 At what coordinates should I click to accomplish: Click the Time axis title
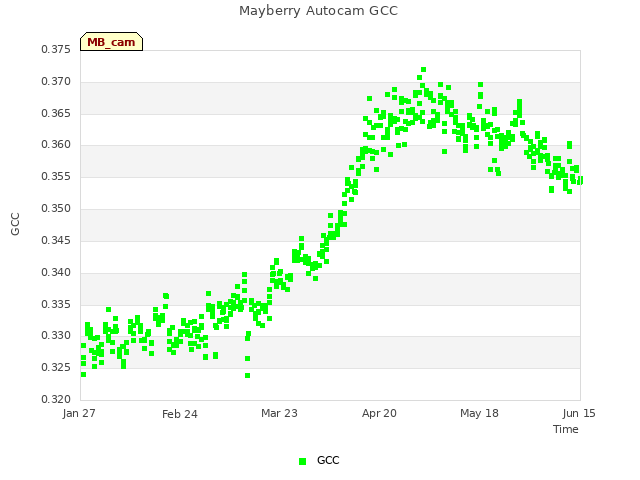click(x=566, y=429)
